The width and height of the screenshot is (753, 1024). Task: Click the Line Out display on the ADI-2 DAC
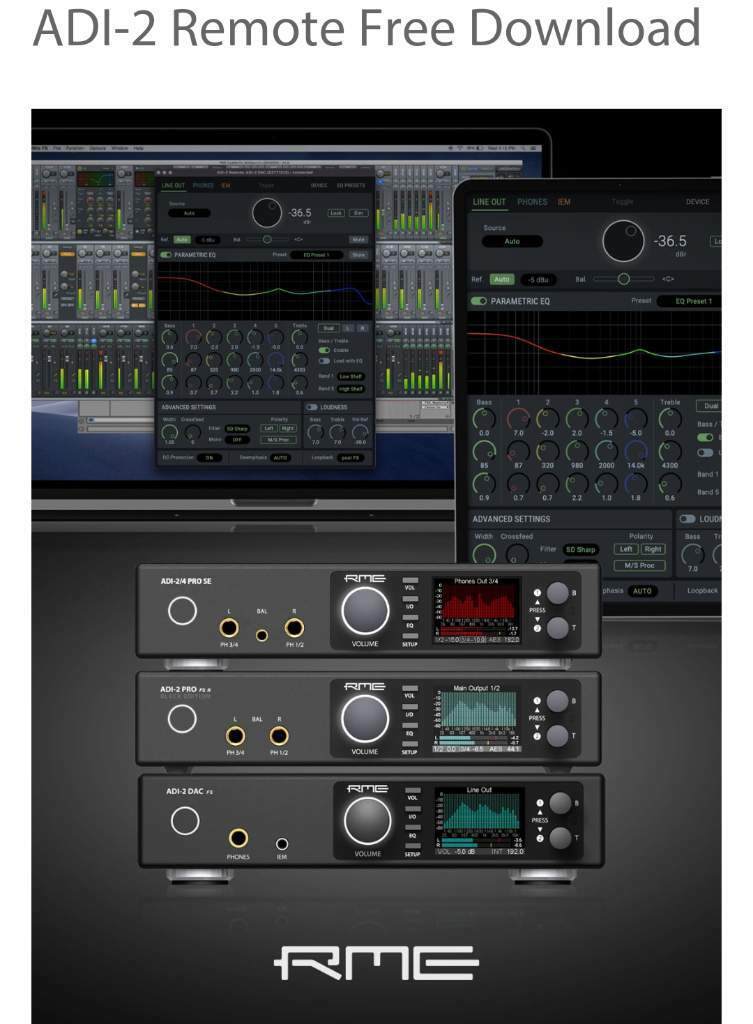(x=479, y=821)
